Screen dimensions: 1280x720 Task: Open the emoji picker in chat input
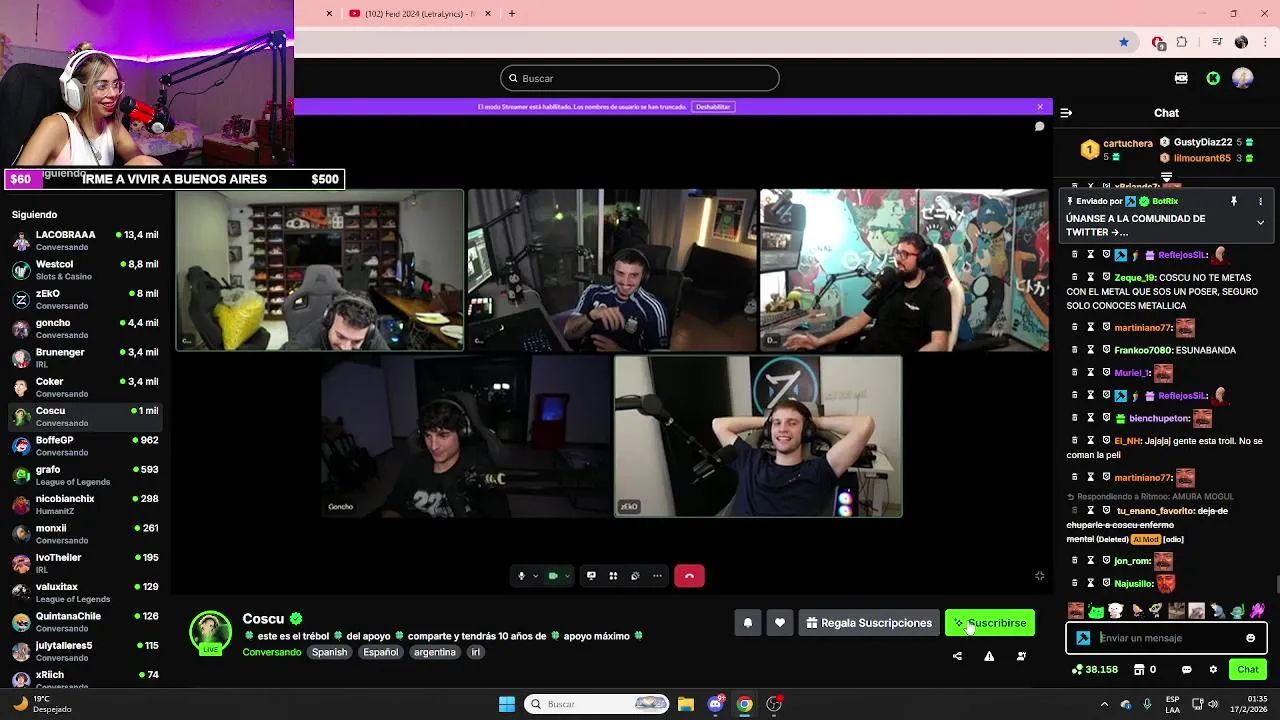[x=1251, y=638]
